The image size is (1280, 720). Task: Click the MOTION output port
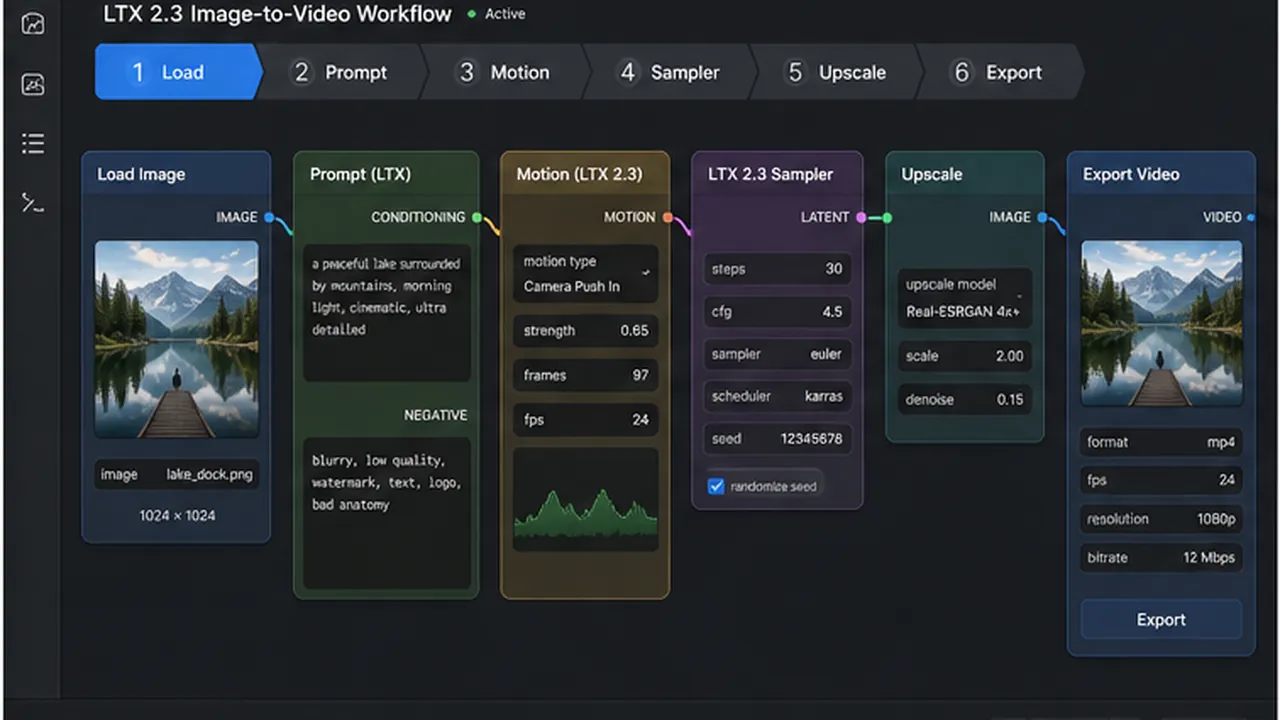668,217
